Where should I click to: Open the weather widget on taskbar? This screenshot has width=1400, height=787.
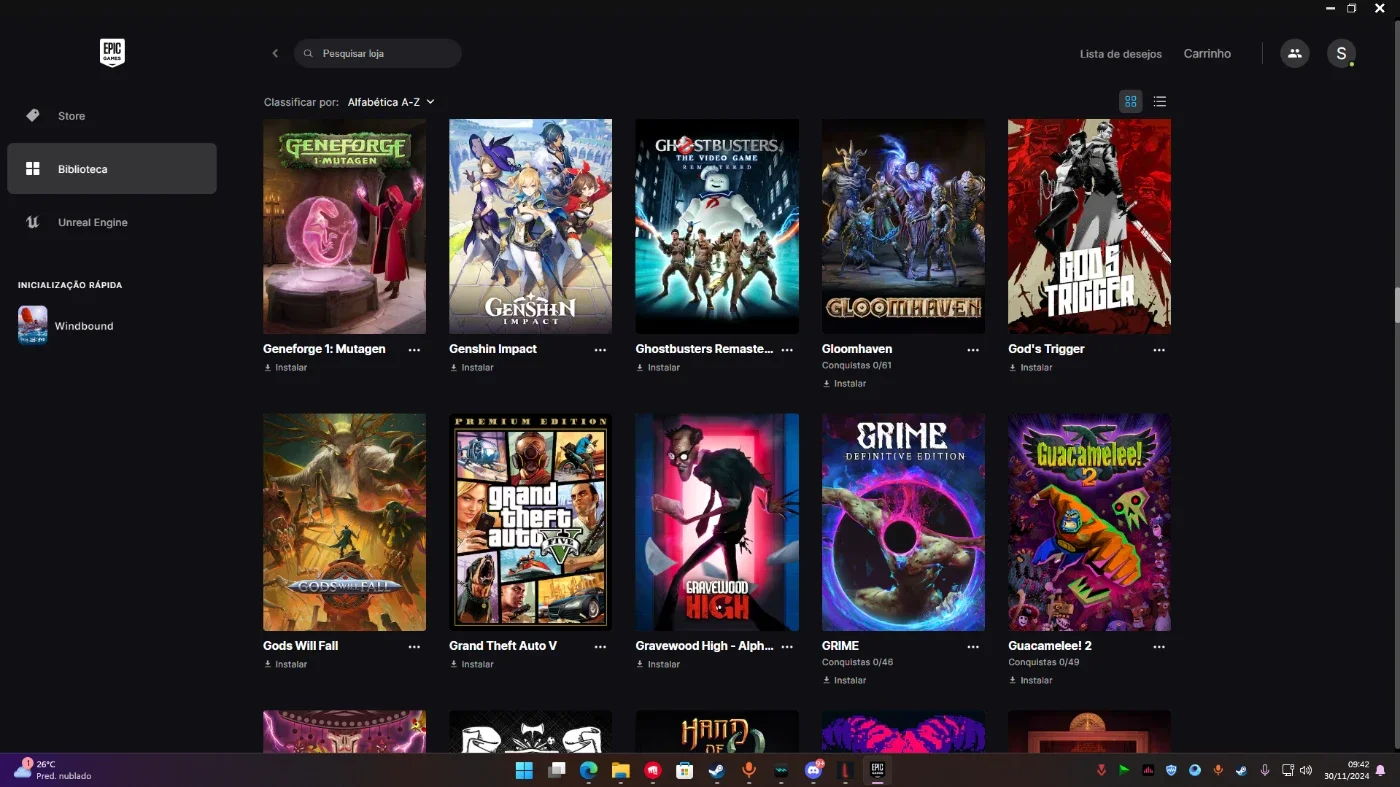(x=52, y=770)
